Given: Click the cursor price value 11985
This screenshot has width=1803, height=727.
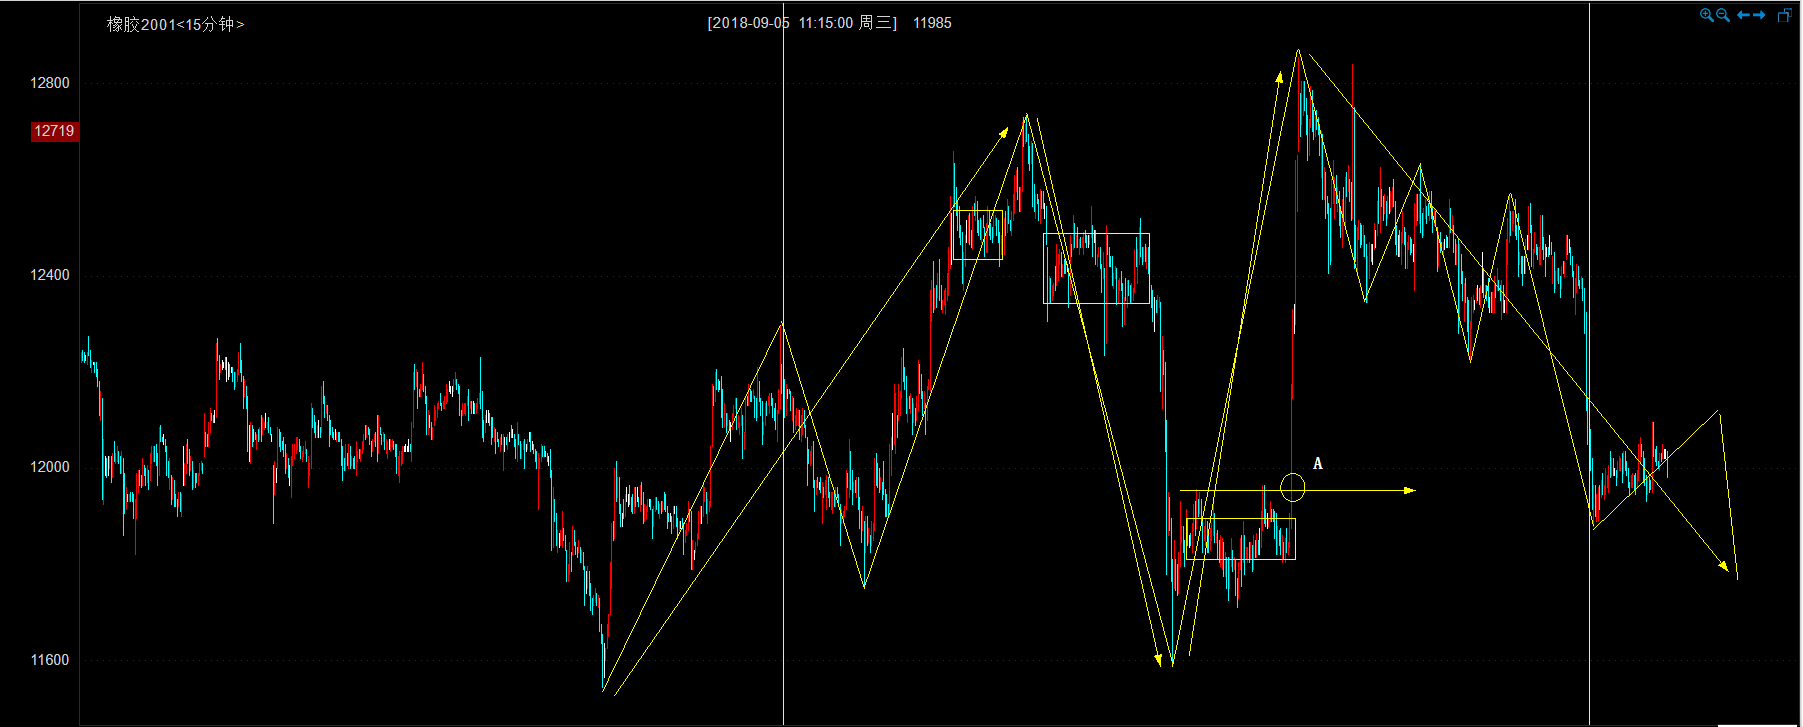Looking at the screenshot, I should (932, 23).
